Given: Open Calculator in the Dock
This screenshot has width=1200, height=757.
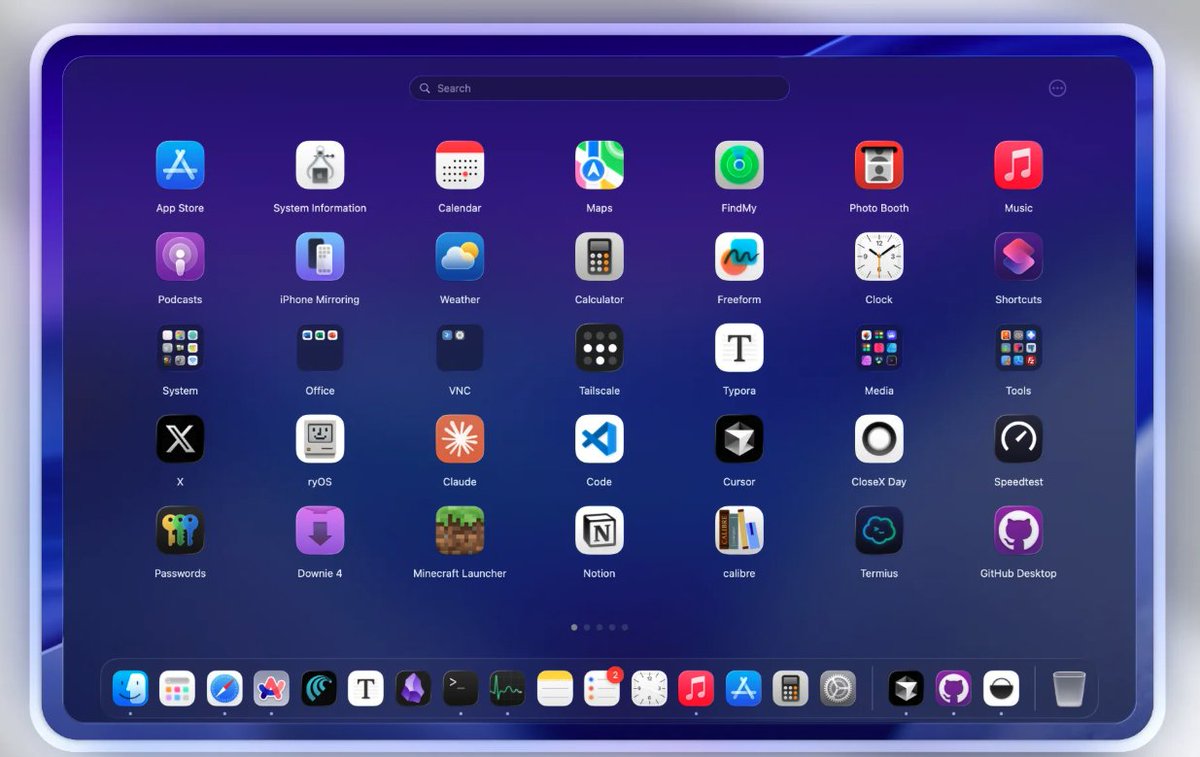Looking at the screenshot, I should (x=790, y=688).
